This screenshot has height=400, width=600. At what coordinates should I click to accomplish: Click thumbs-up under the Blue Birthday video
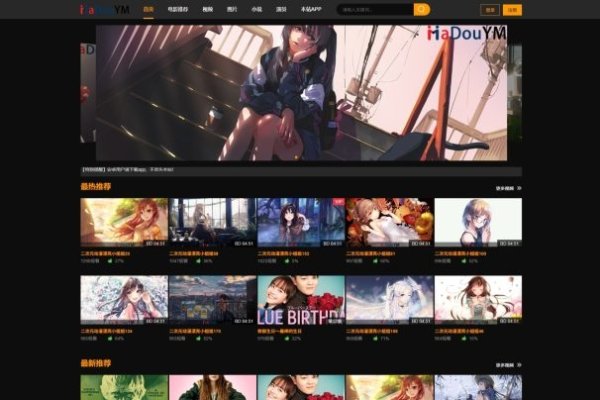pos(287,338)
